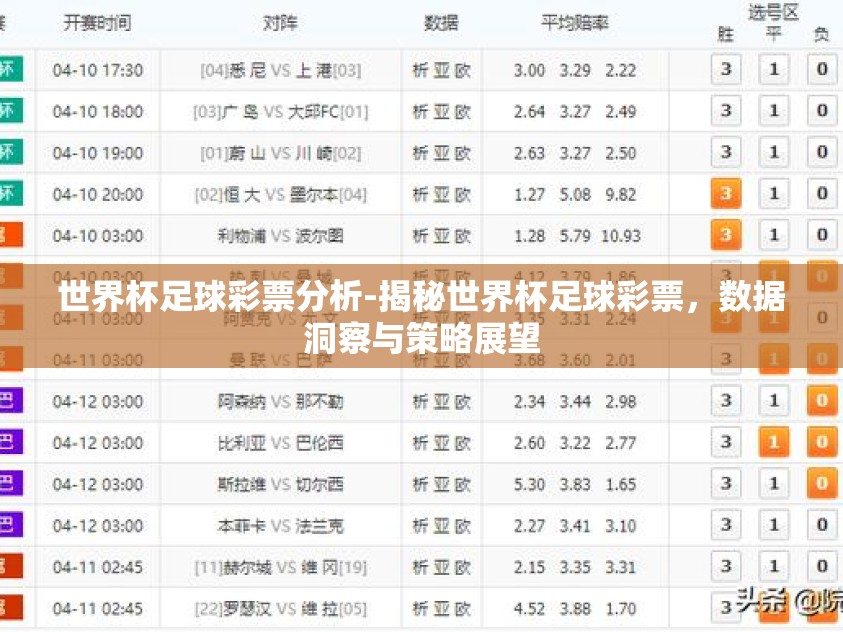Viewport: 843px width, 632px height.
Task: Deselect highlighted loss (0) for 比利亚 VS 巴伦西
Action: coord(821,442)
